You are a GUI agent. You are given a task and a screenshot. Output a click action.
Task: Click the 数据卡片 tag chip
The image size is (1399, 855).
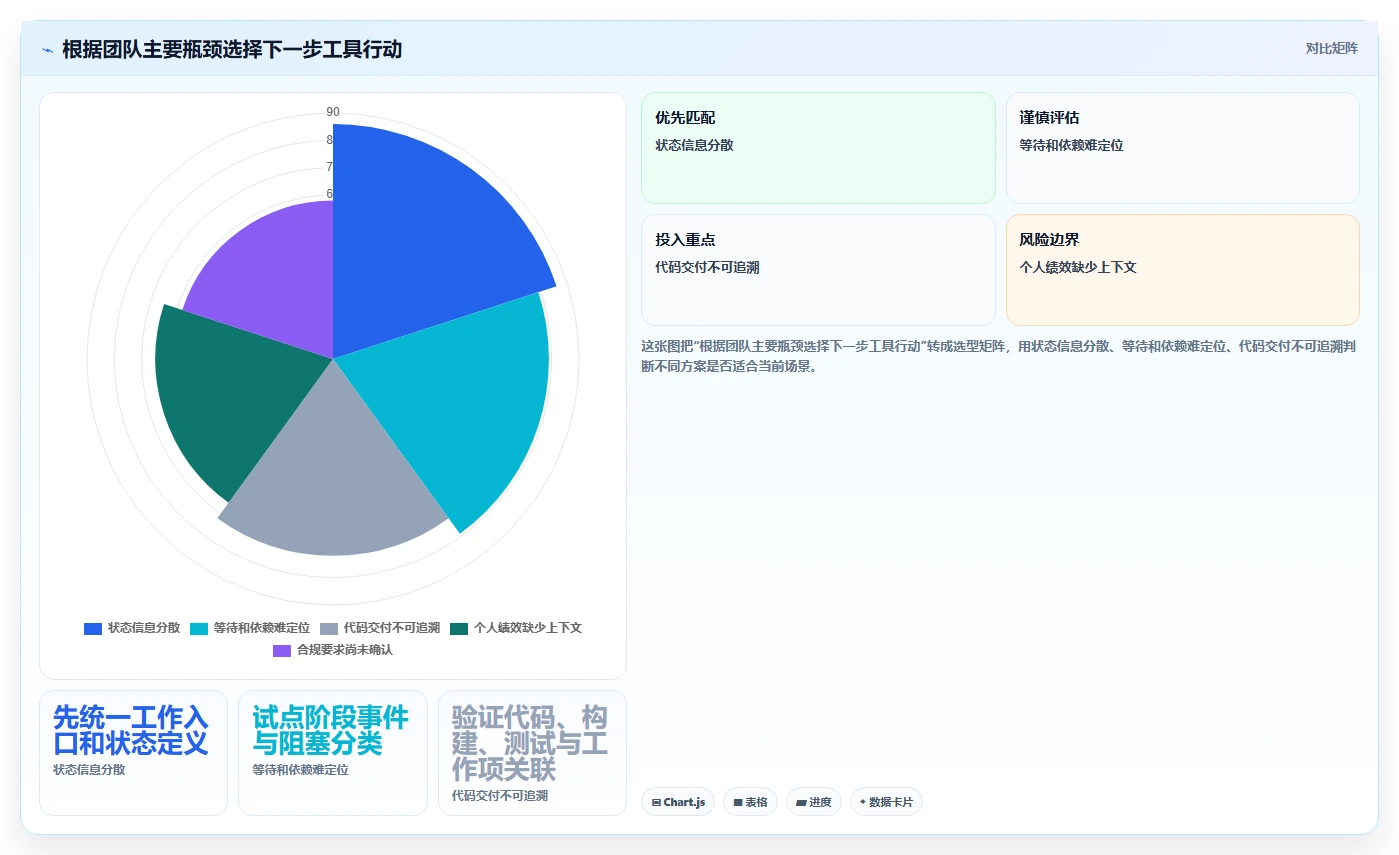coord(886,802)
